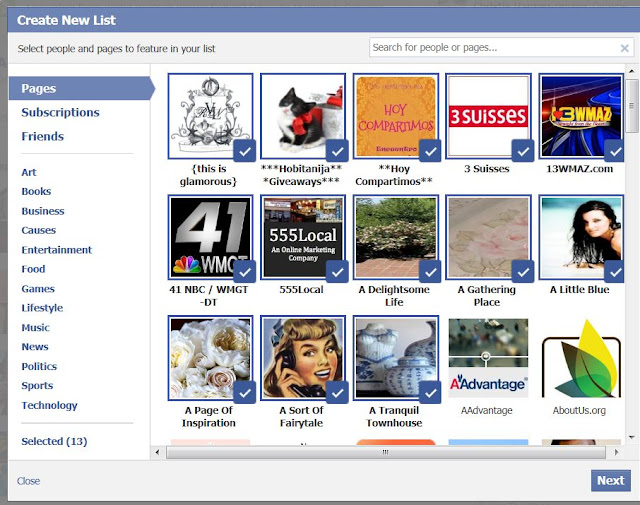Click the A Tranquil Townhouse thumbnail

tap(396, 358)
